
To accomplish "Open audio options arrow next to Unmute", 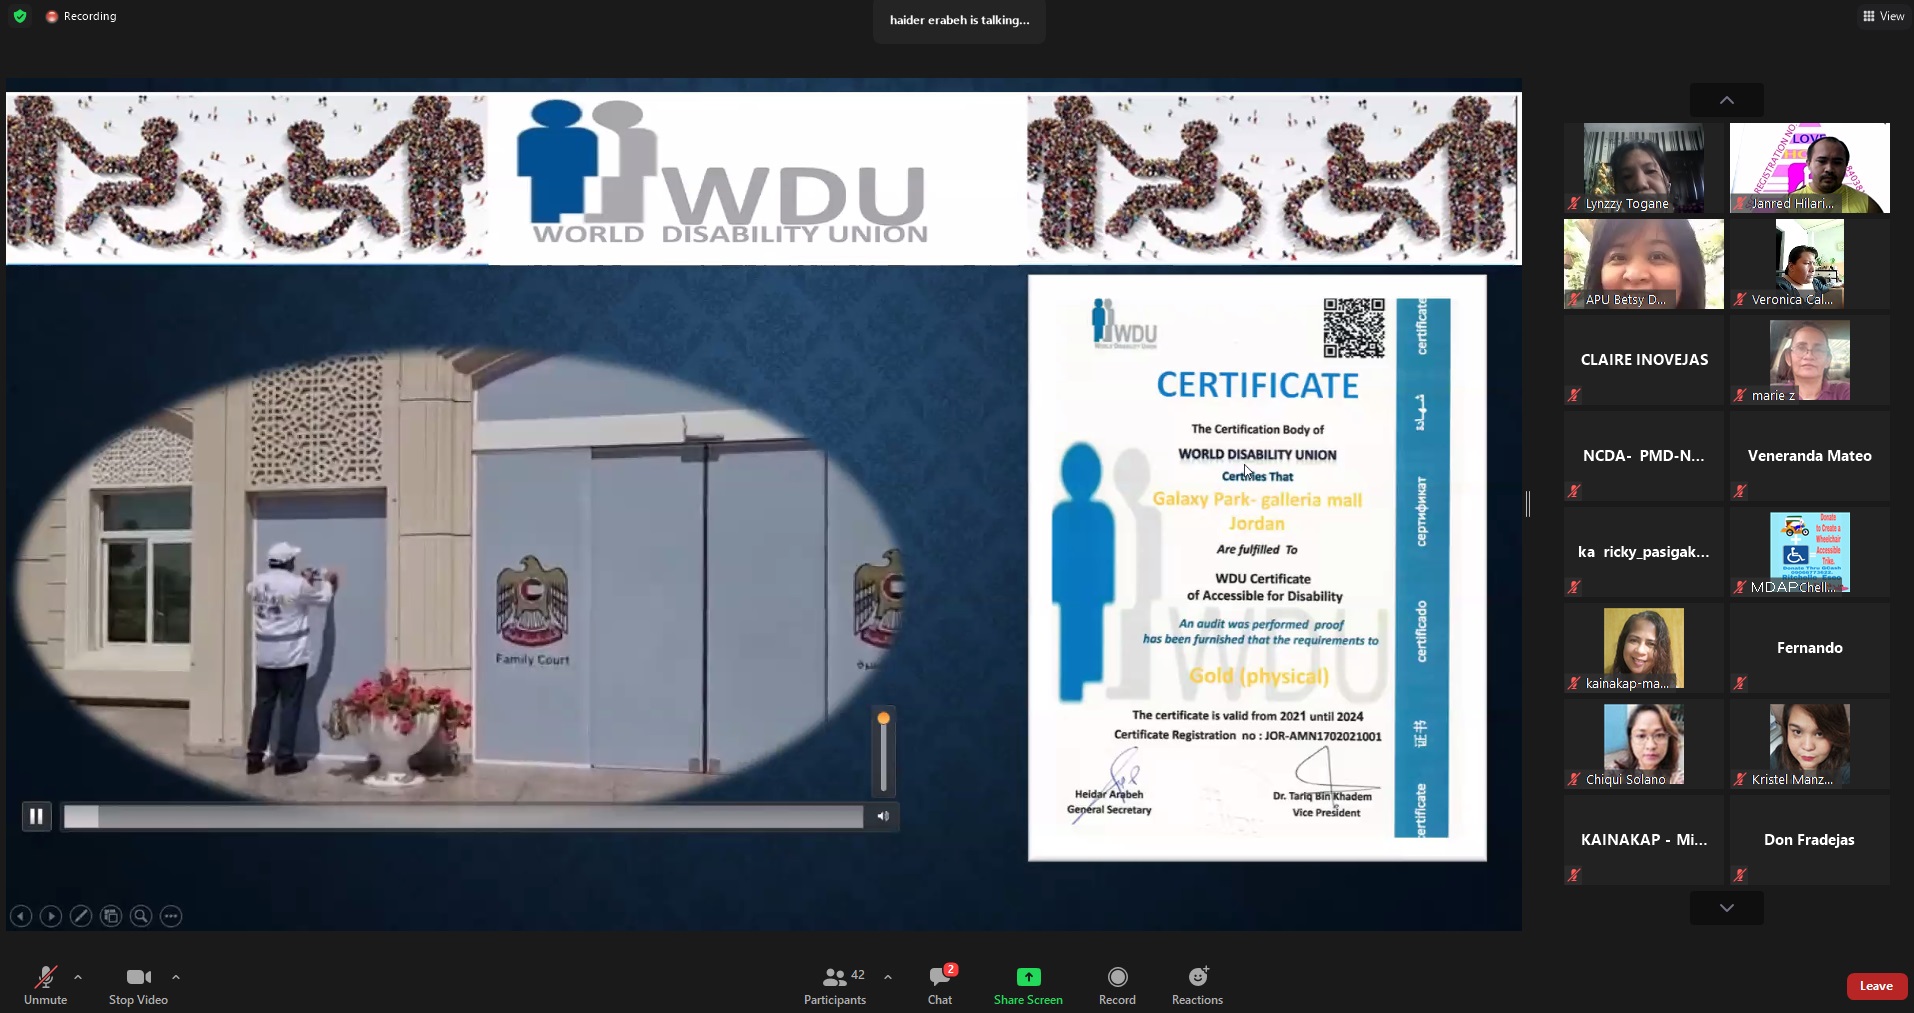I will pos(78,977).
